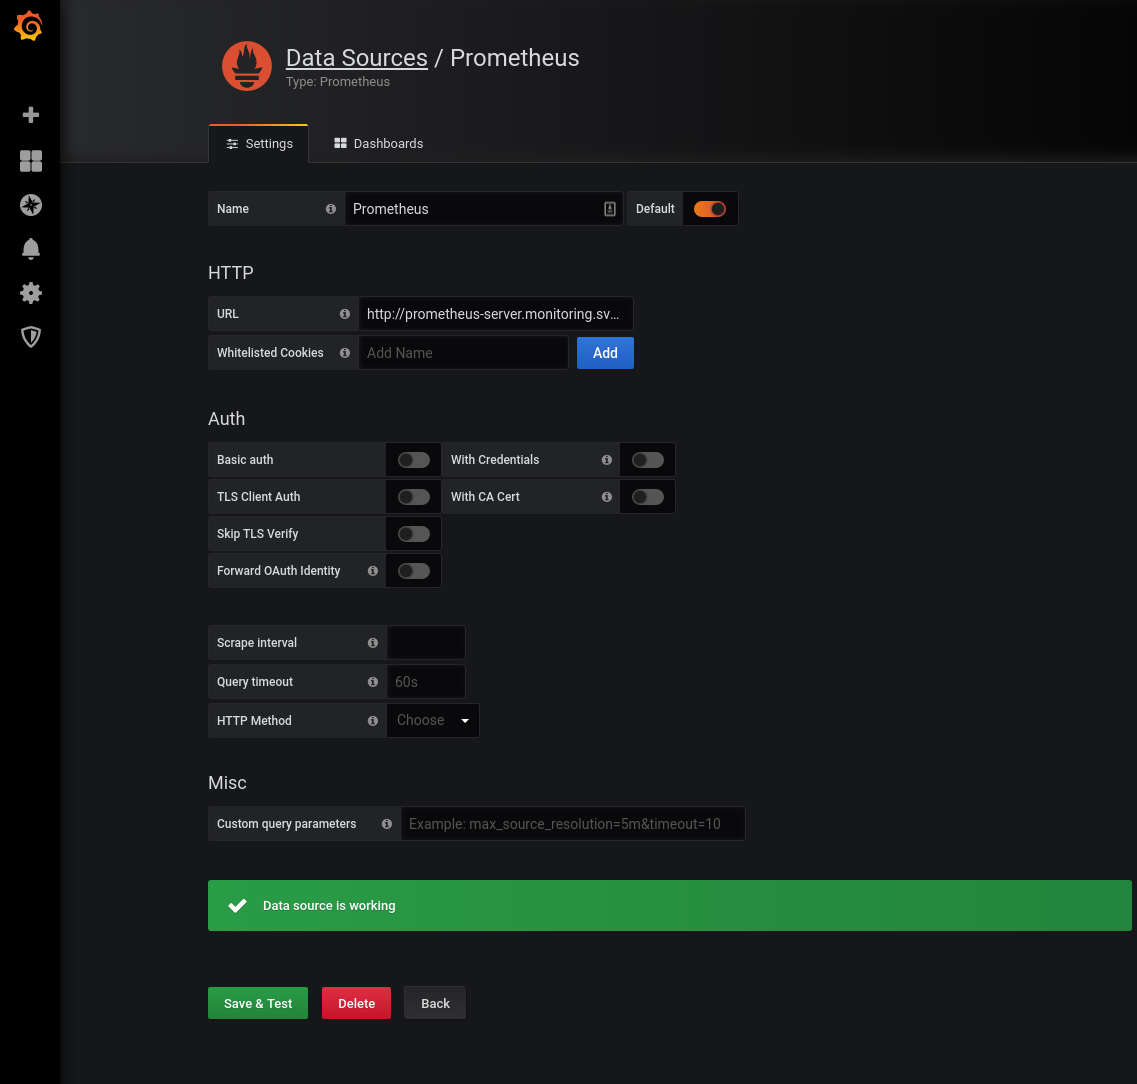Open Explore via the compass icon

pos(30,205)
